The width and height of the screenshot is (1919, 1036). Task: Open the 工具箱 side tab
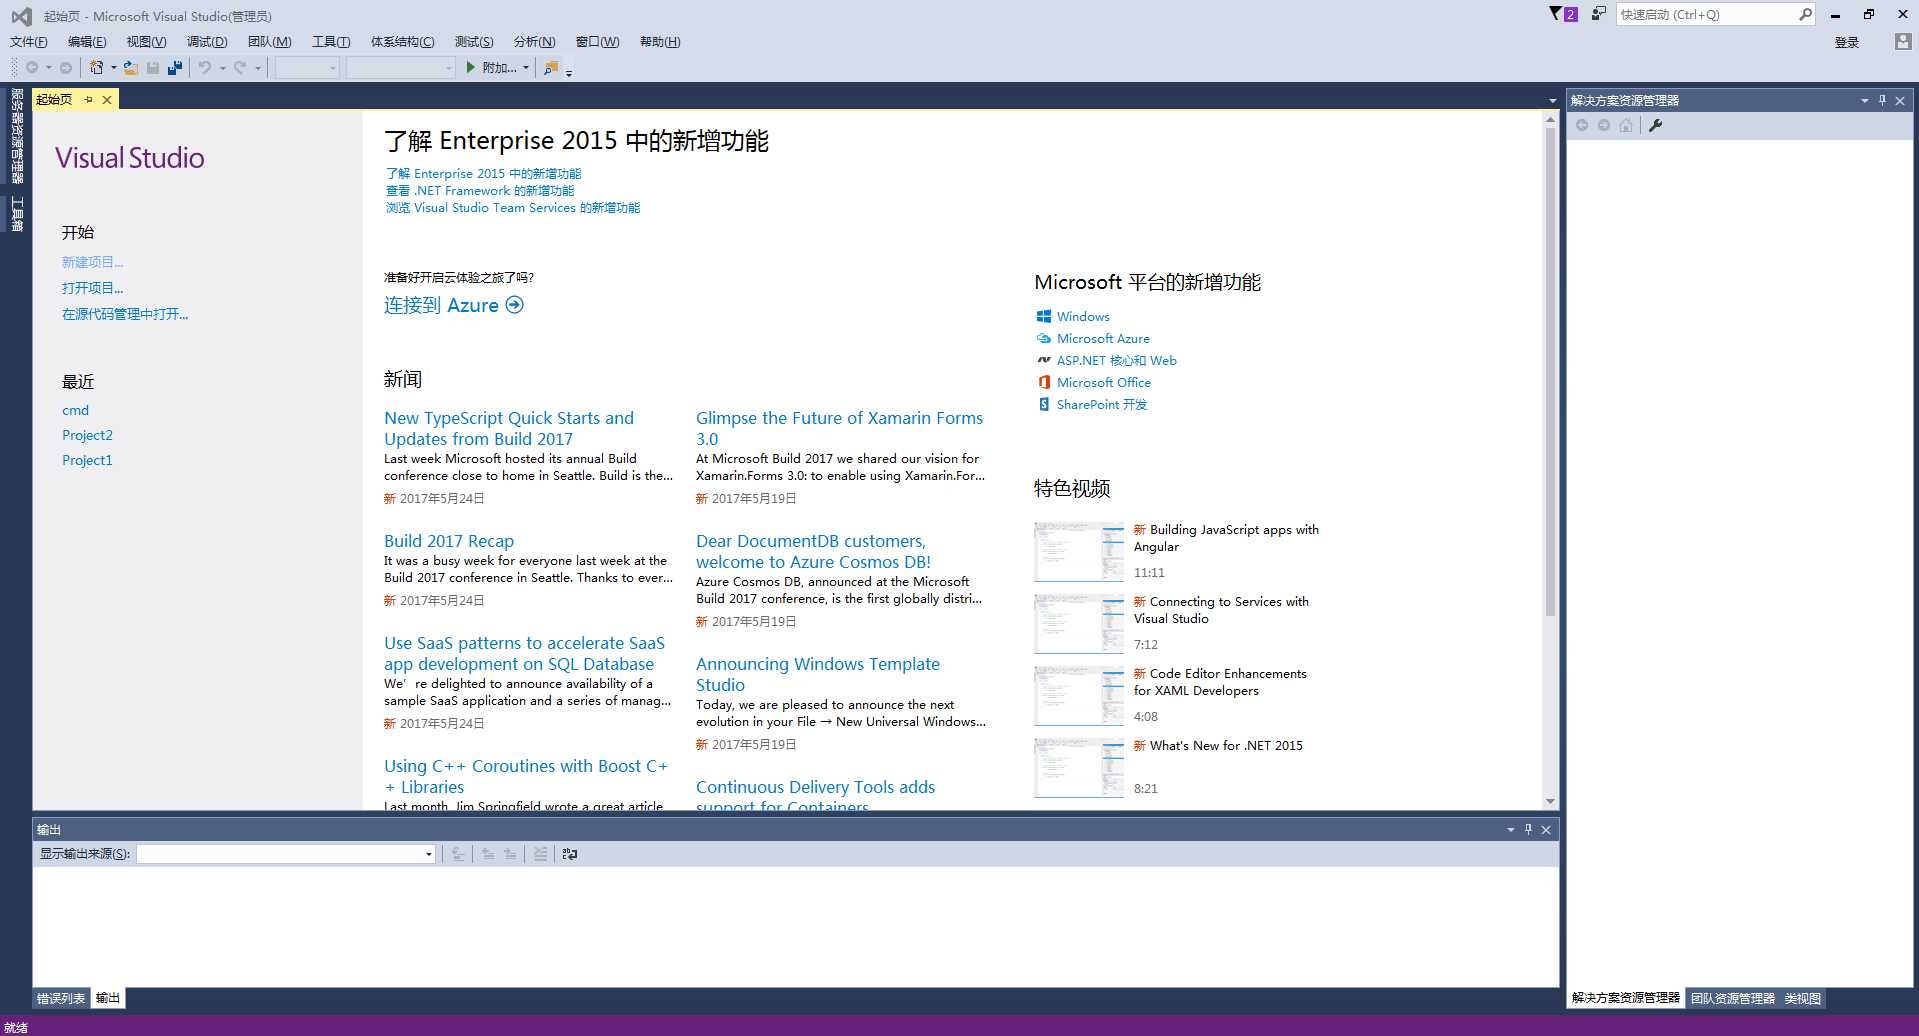(x=17, y=214)
